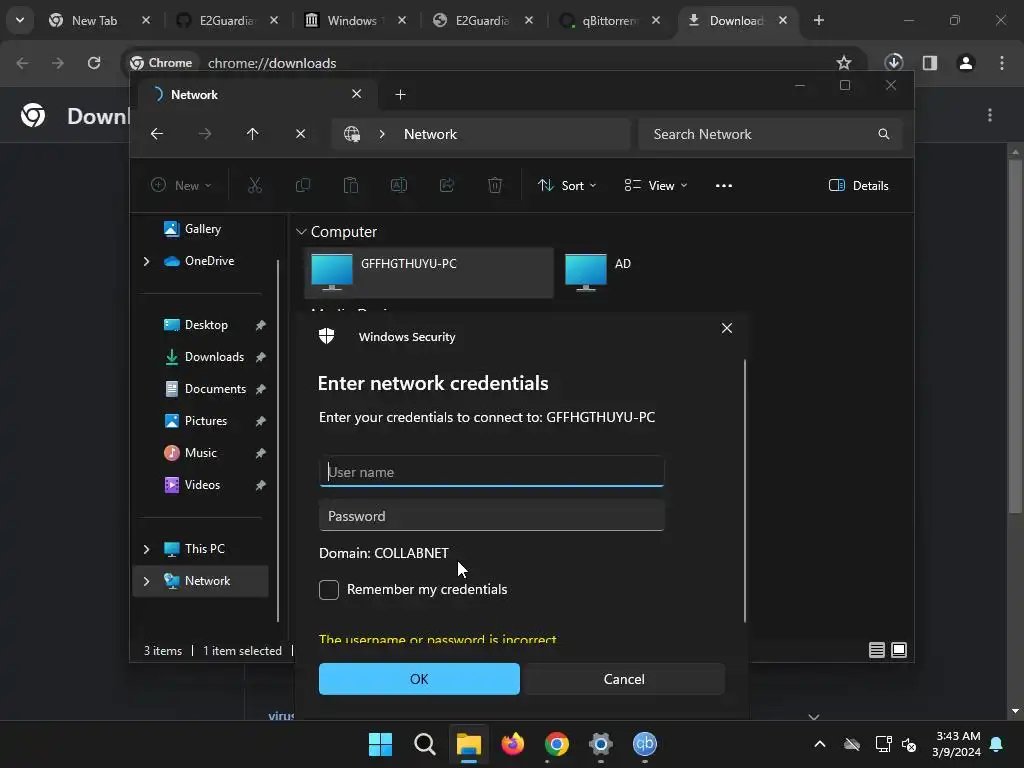The image size is (1024, 768).
Task: Click the Password field
Action: (x=491, y=516)
